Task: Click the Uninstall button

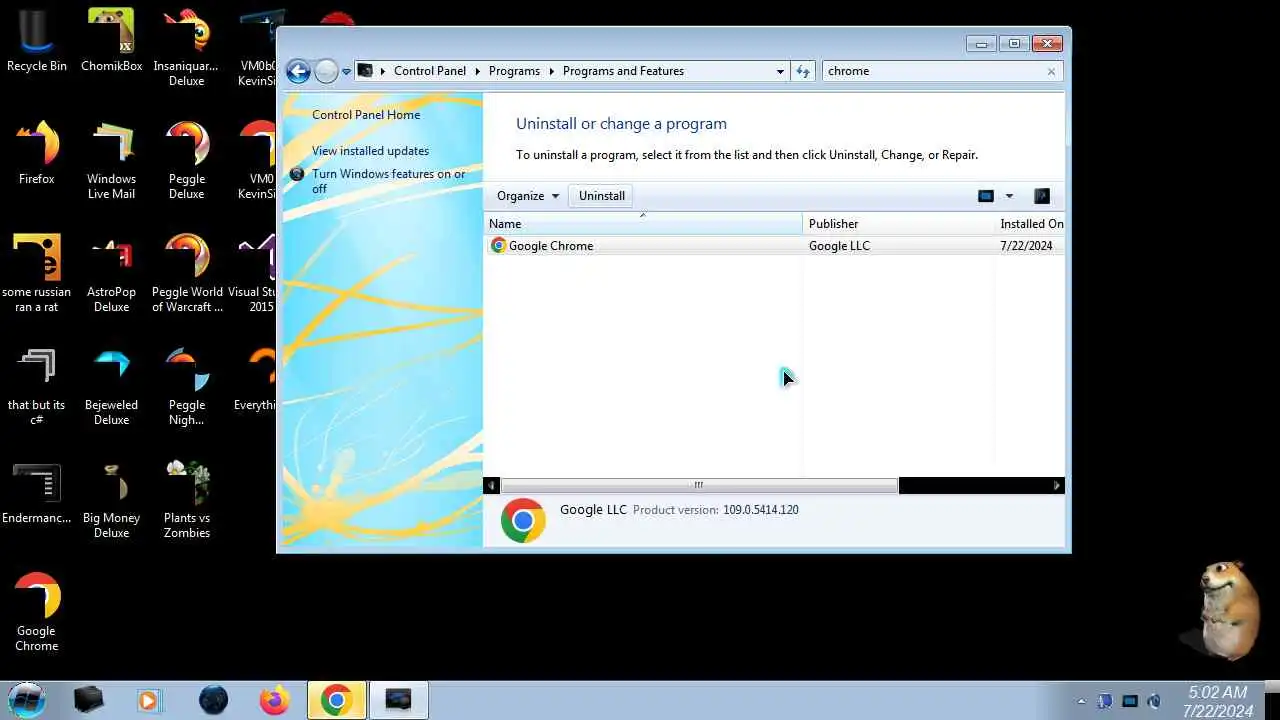Action: point(602,196)
